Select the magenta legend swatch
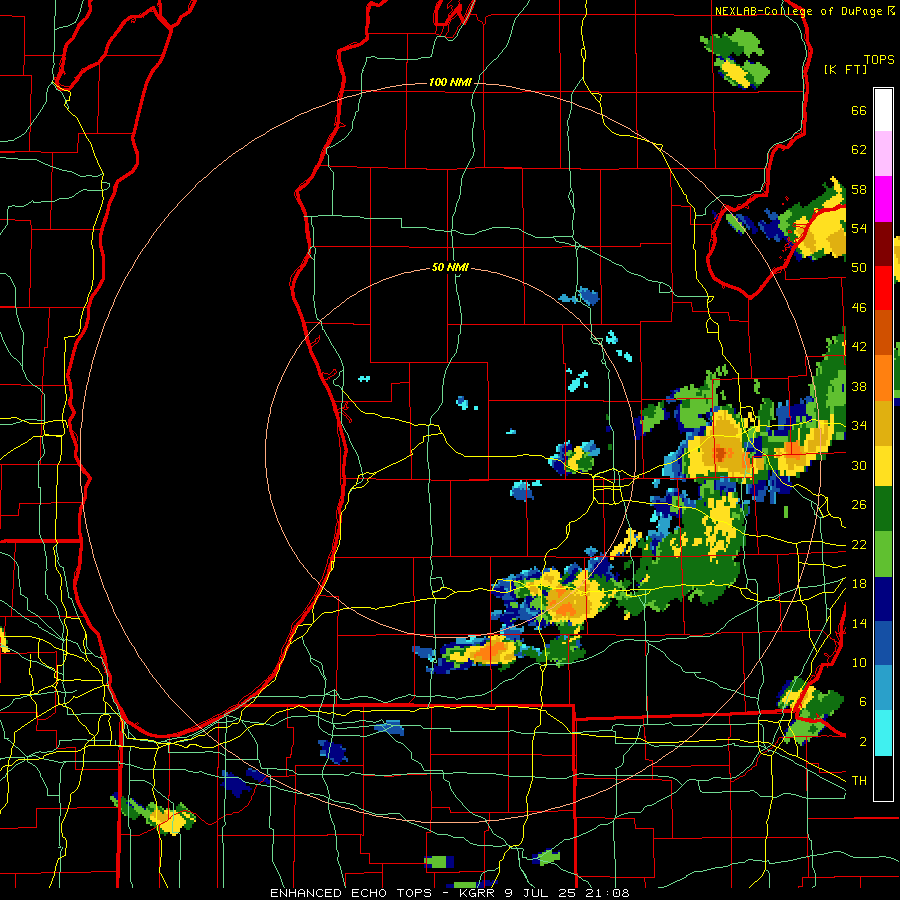 [883, 199]
